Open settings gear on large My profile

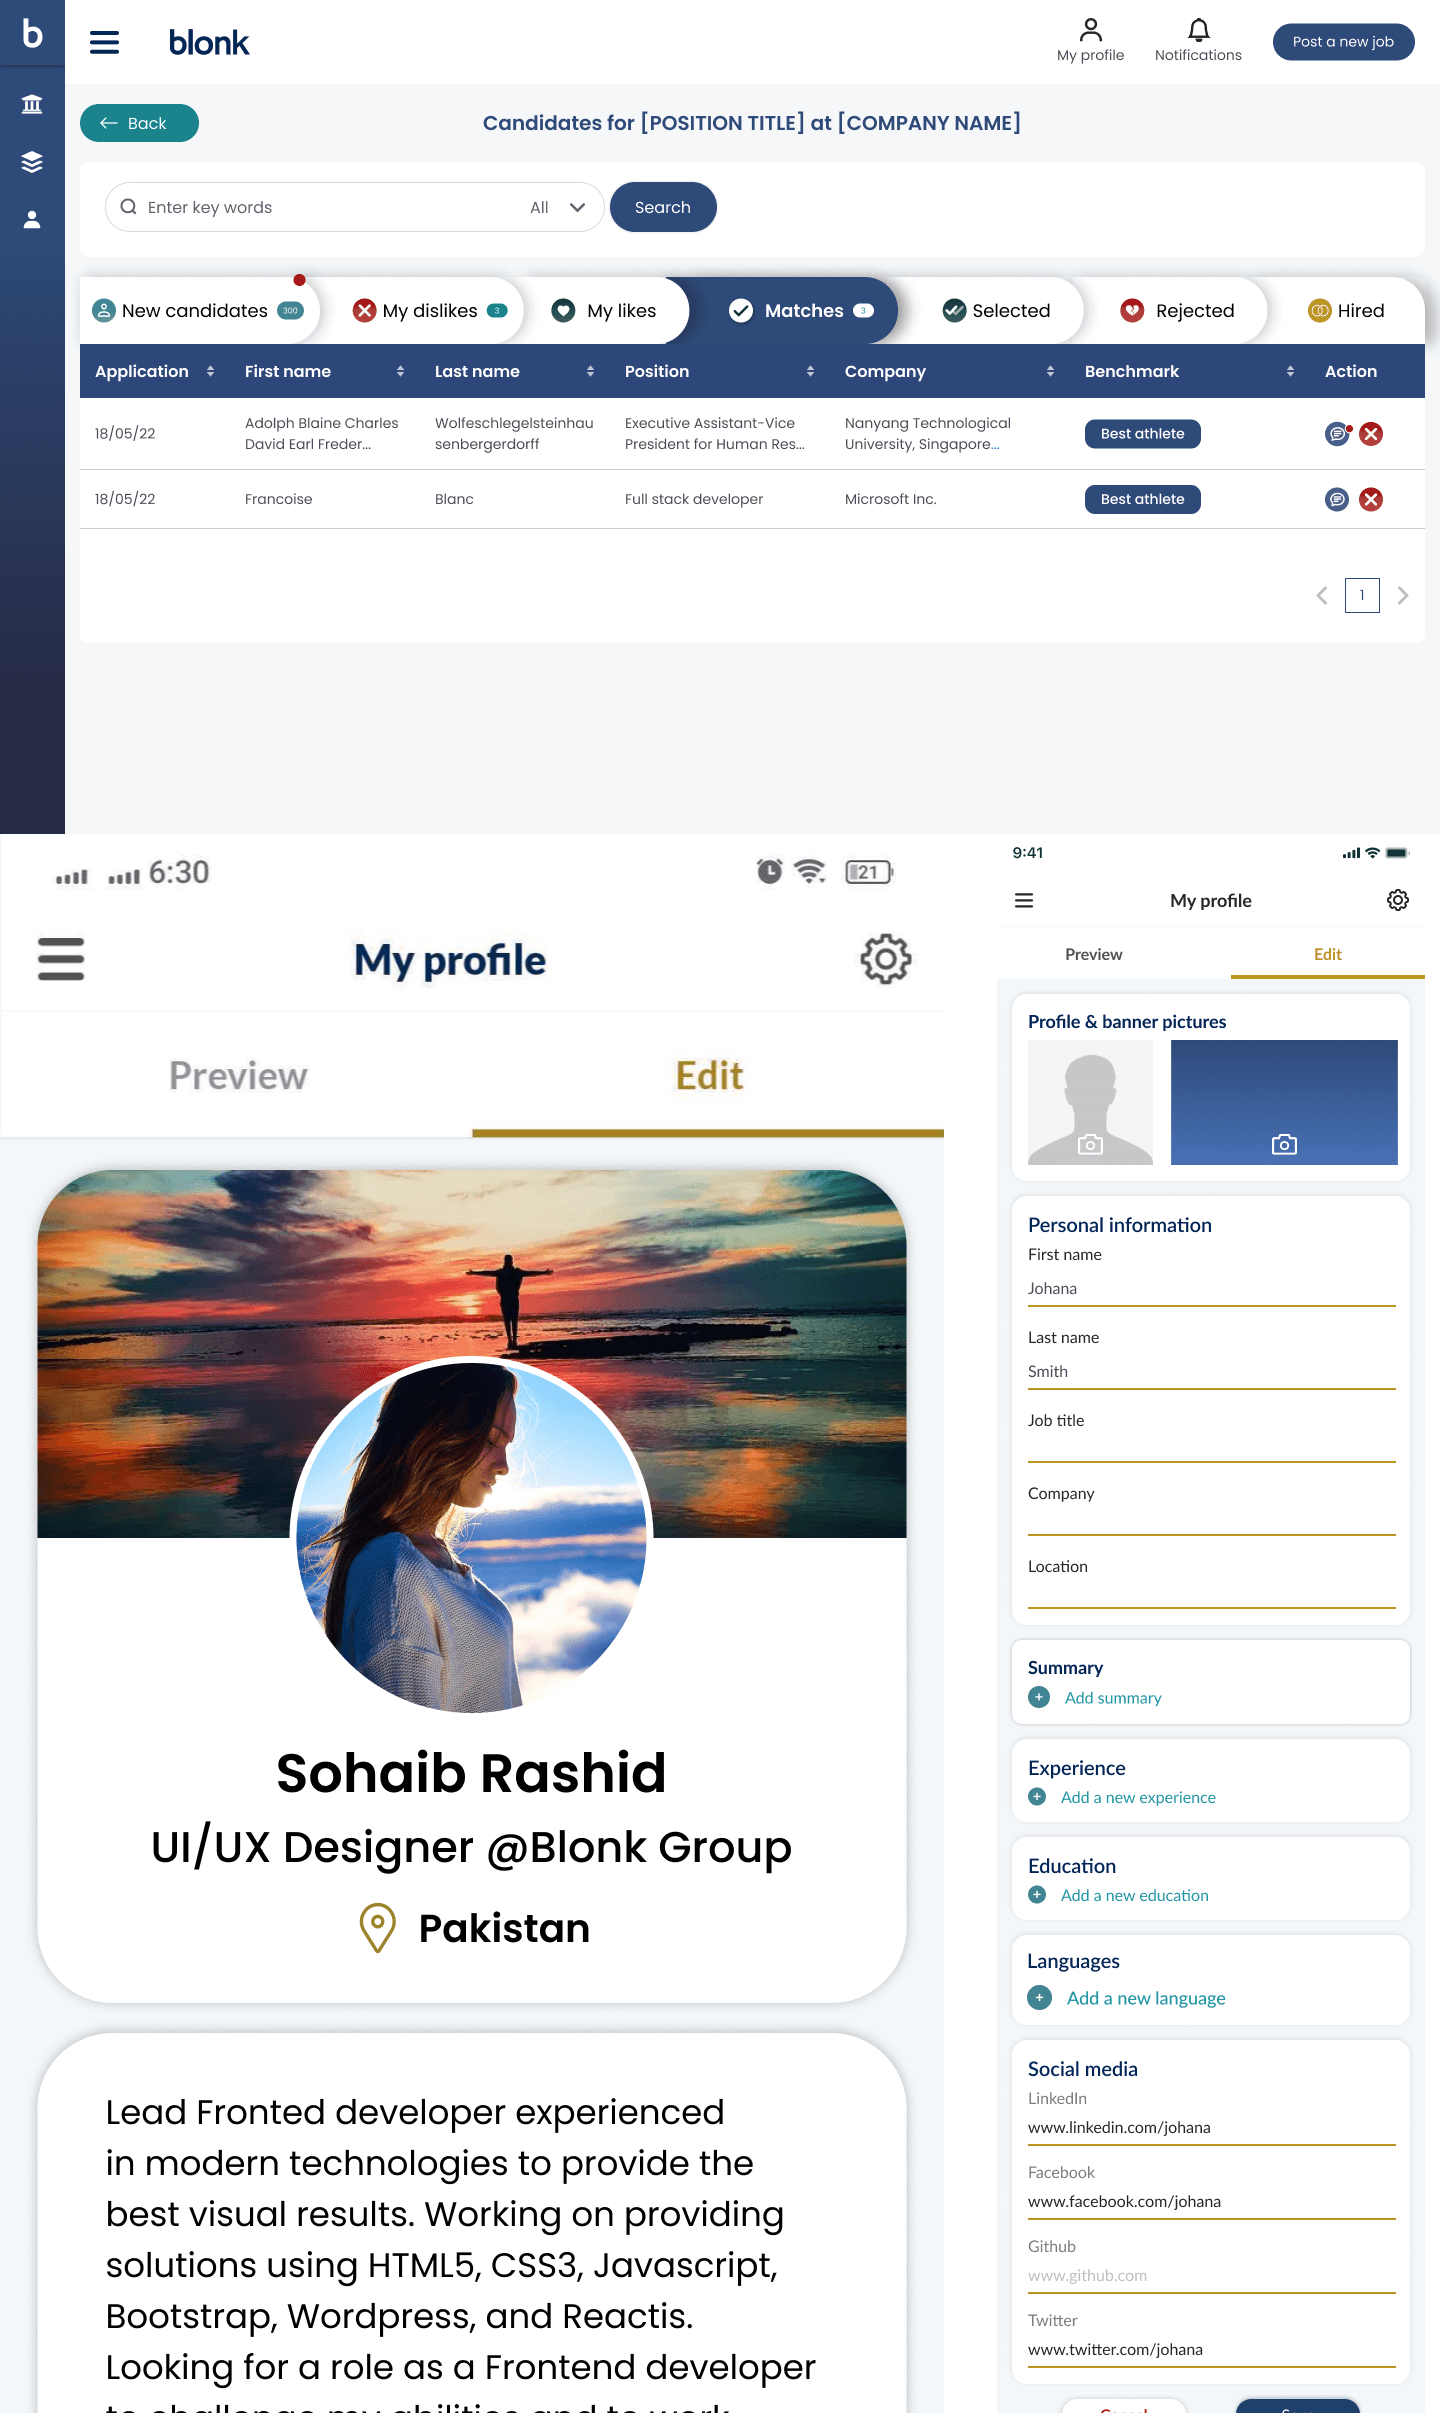(885, 960)
